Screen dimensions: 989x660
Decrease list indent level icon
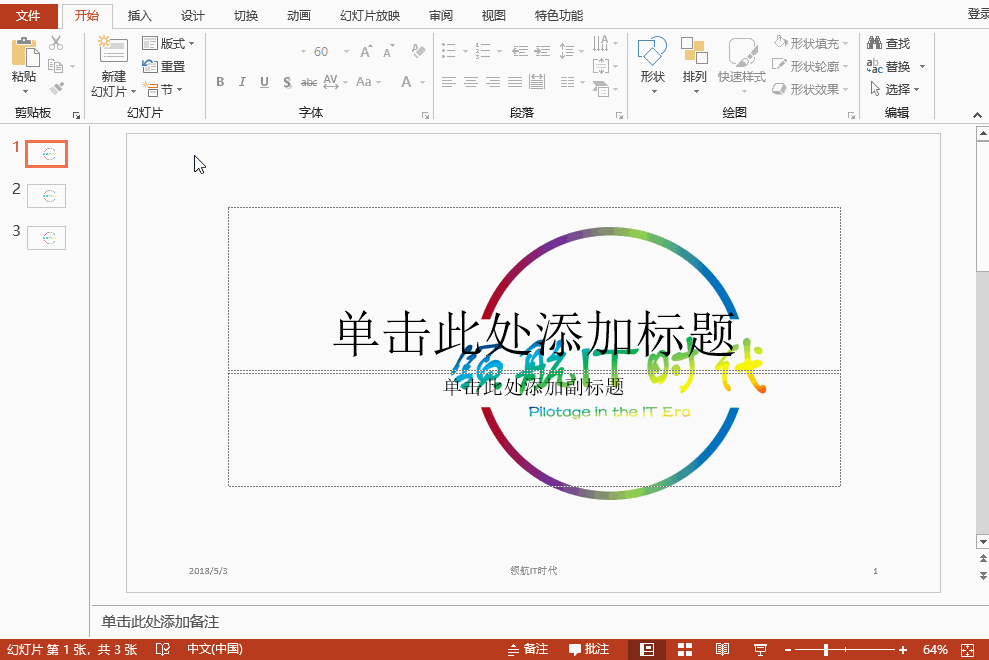pyautogui.click(x=520, y=50)
